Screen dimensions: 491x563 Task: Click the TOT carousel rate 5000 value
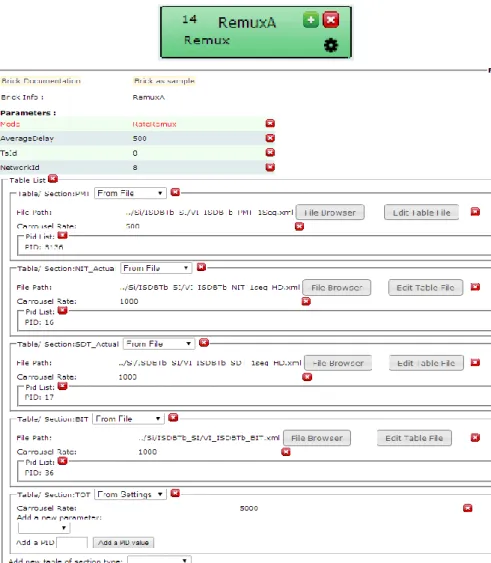(x=249, y=508)
